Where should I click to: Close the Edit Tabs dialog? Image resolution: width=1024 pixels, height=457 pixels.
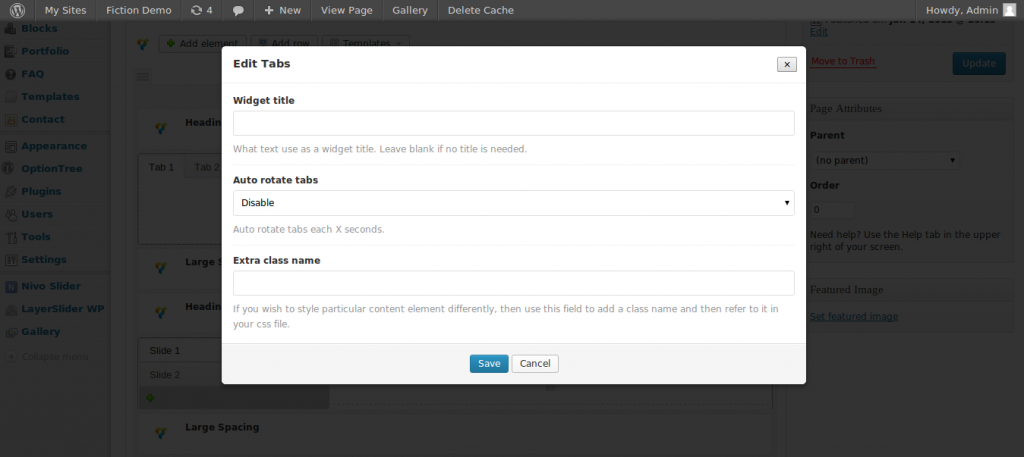pos(787,64)
